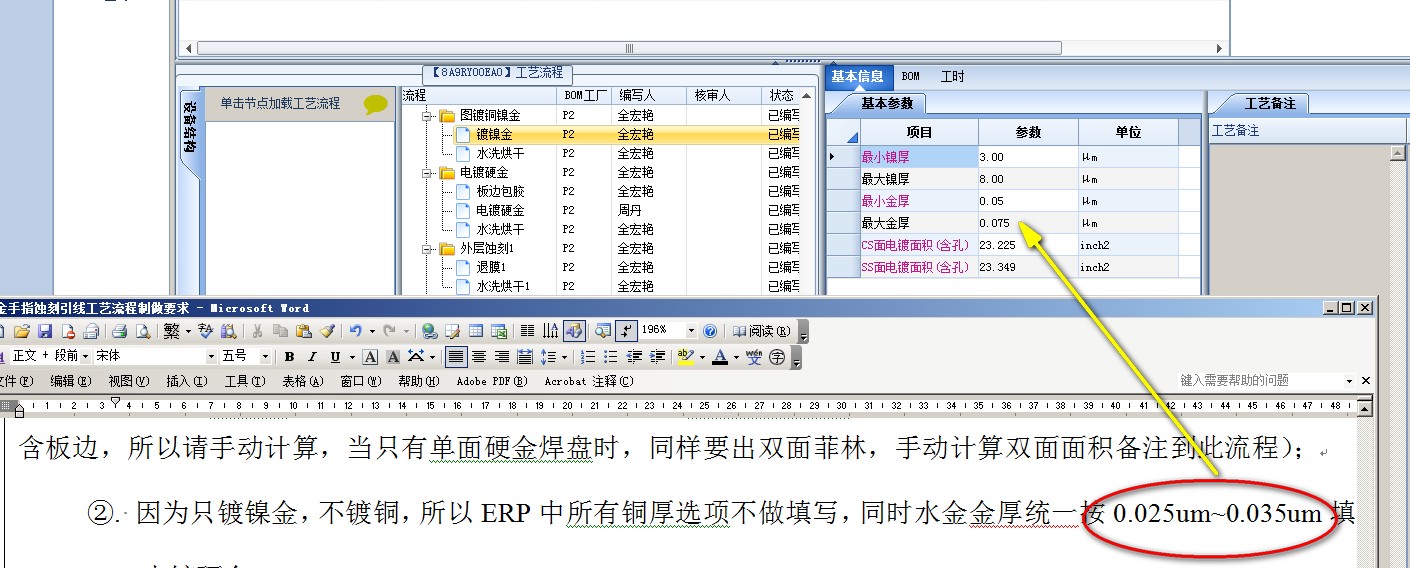The height and width of the screenshot is (568, 1410).
Task: Open the 表格(A) menu in Word
Action: (302, 381)
